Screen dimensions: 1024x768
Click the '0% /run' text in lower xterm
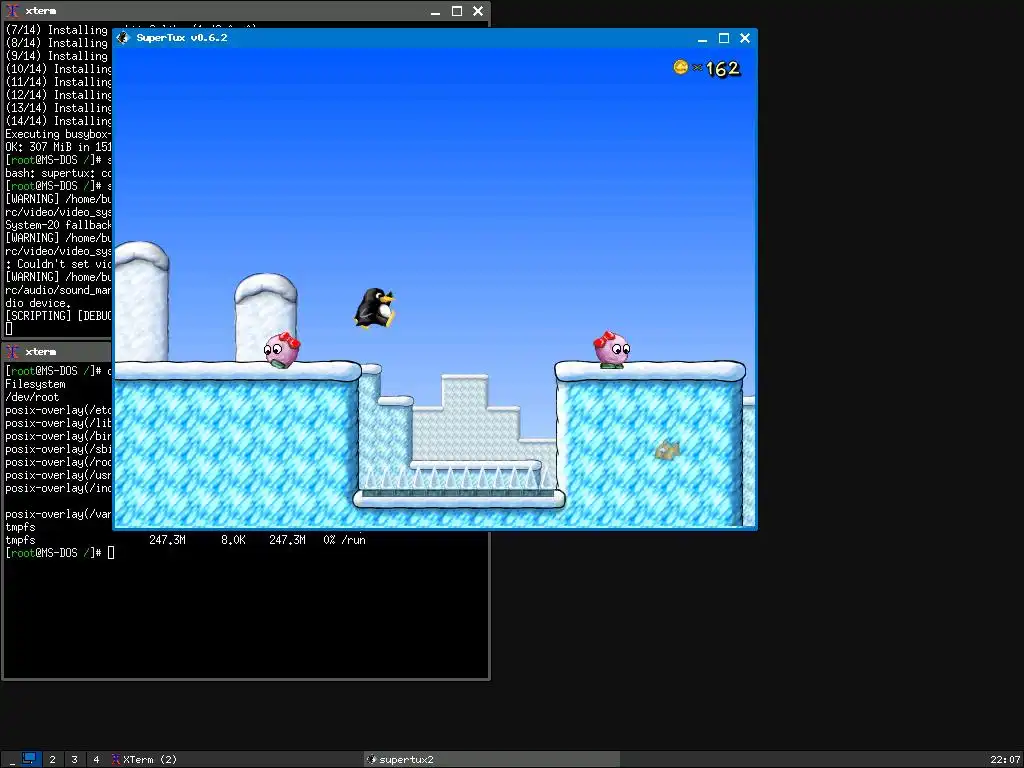[344, 540]
